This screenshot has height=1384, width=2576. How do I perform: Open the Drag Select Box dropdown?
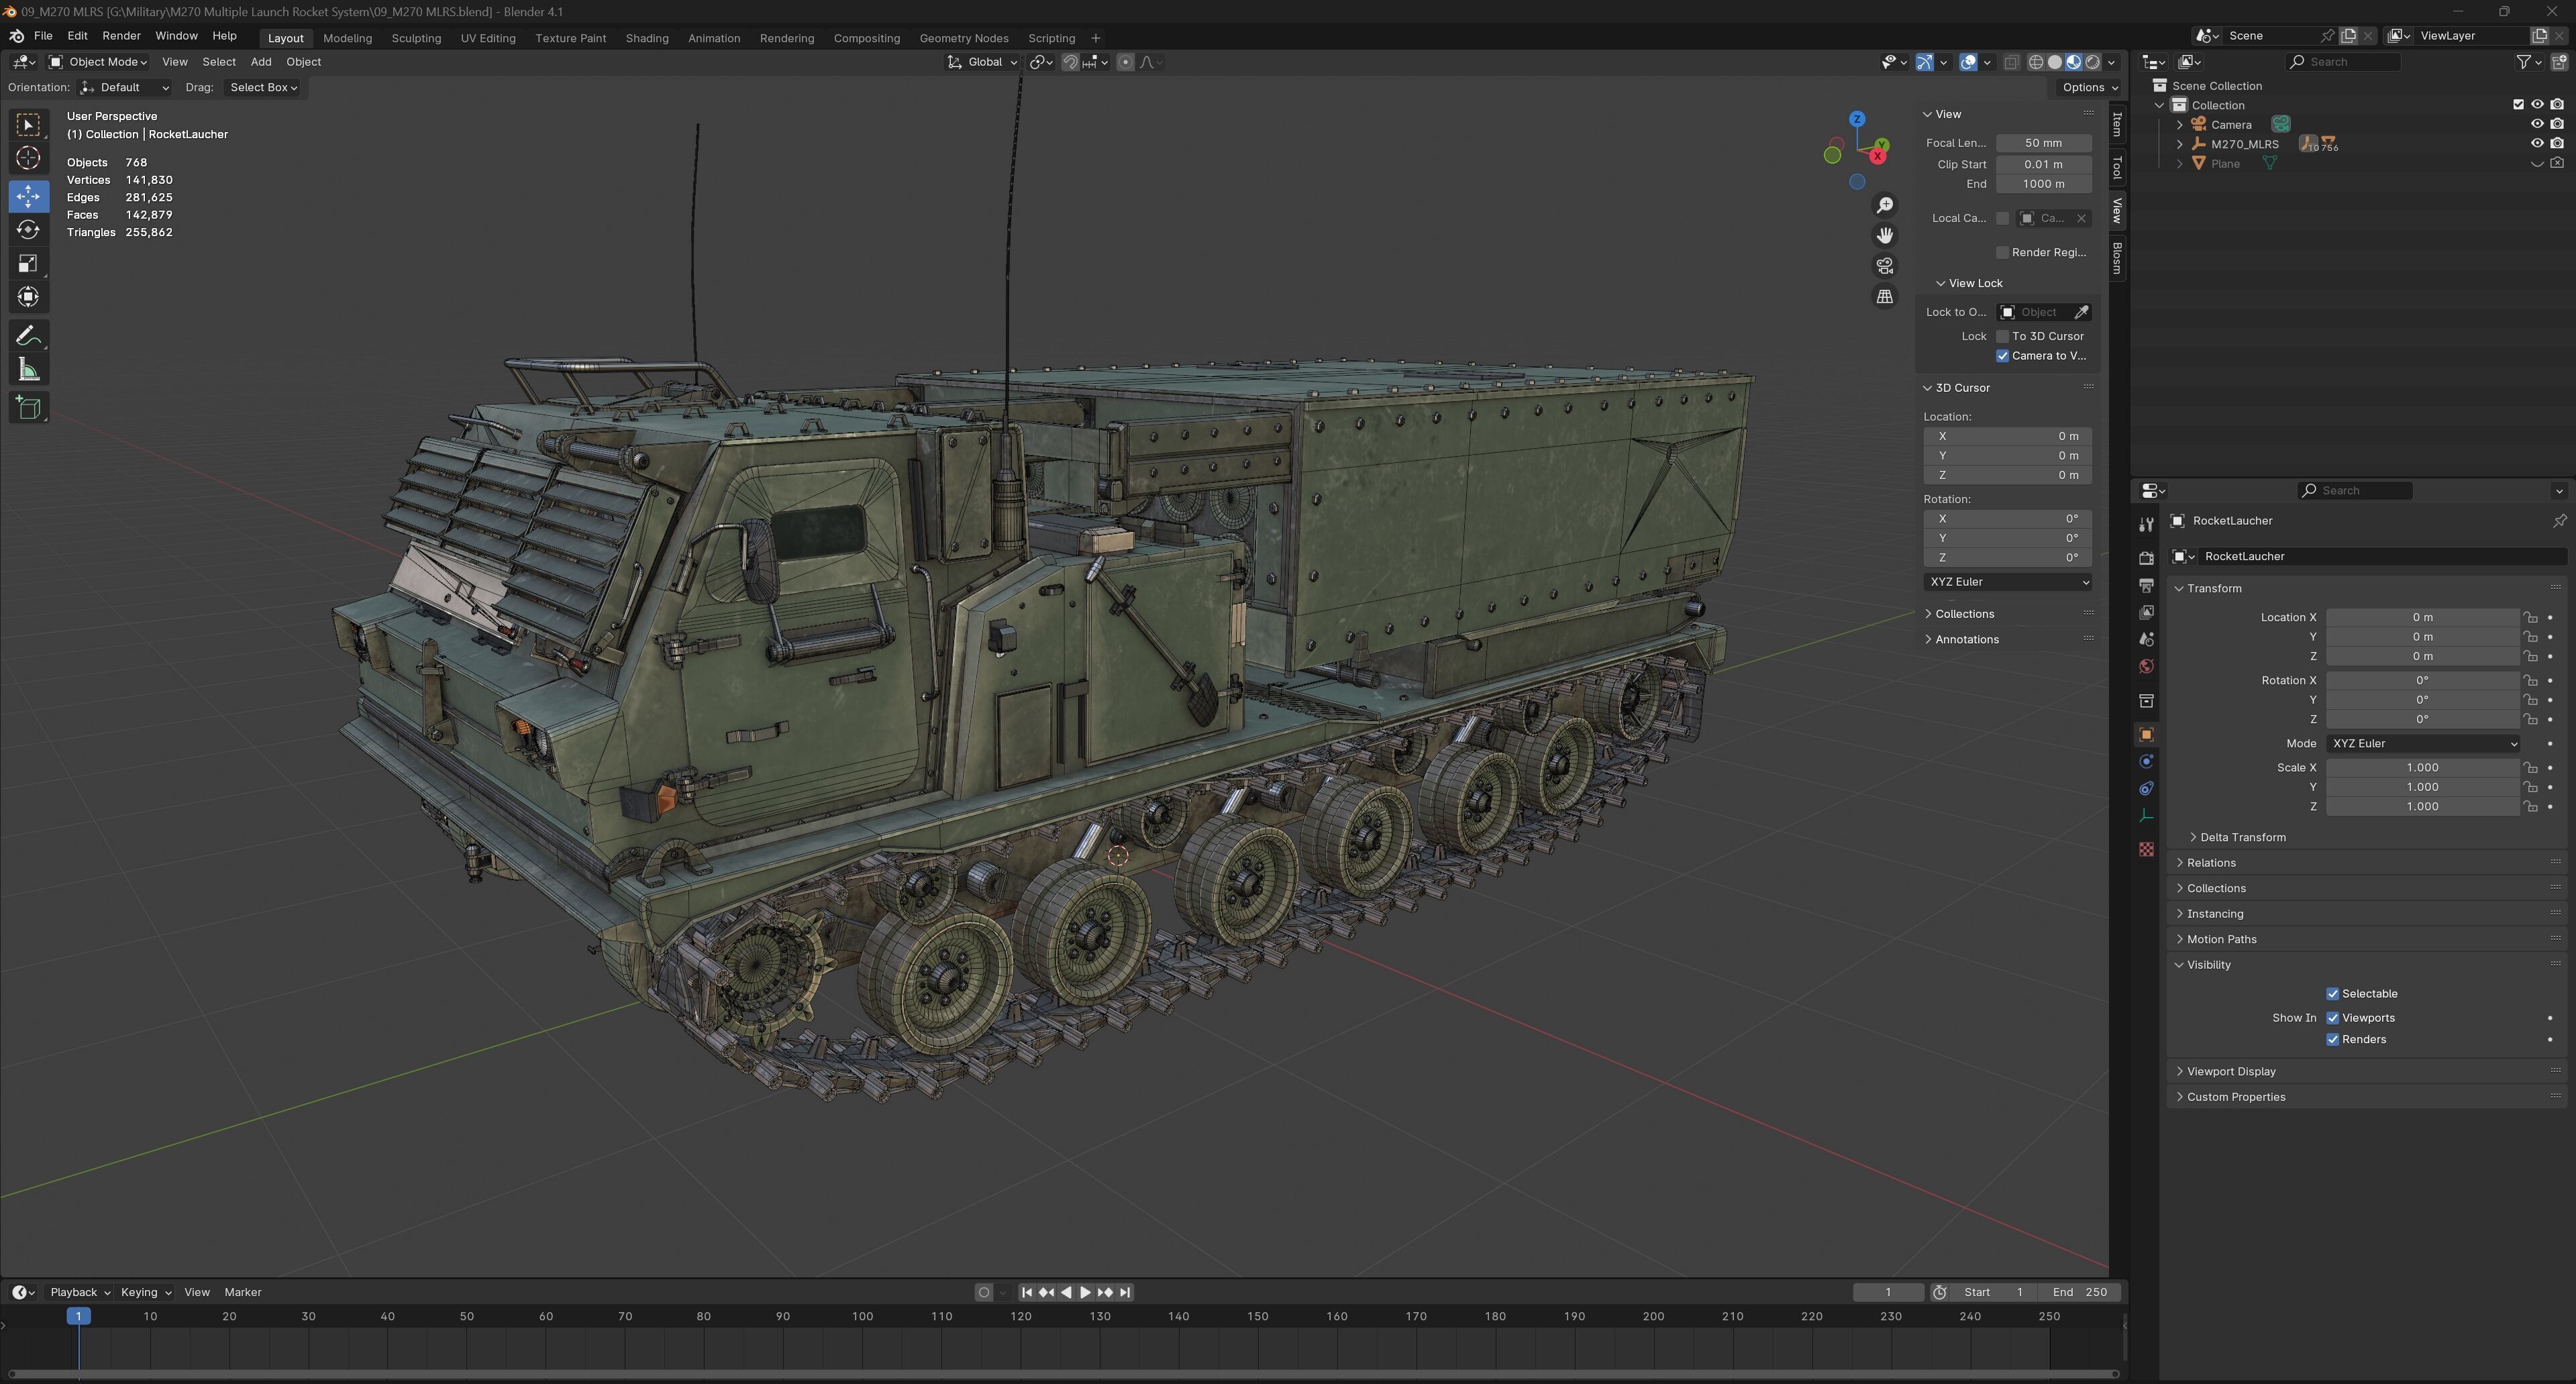pos(263,88)
